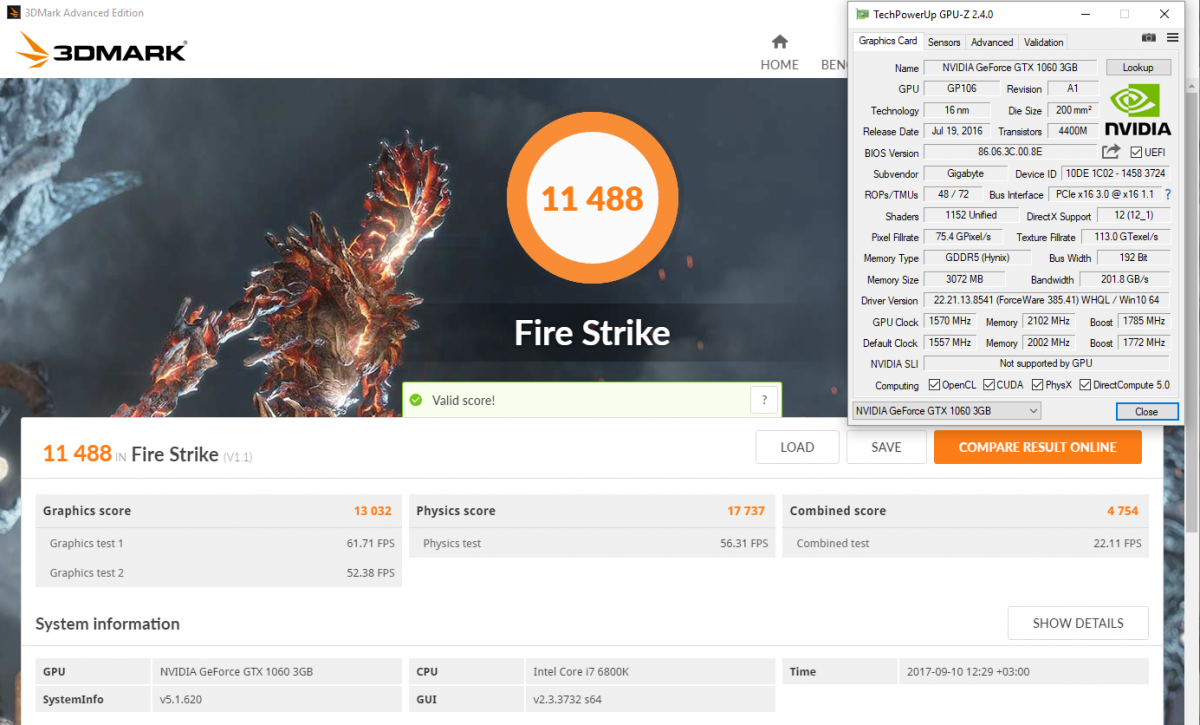Click the Device ID field
The width and height of the screenshot is (1200, 725).
1115,173
